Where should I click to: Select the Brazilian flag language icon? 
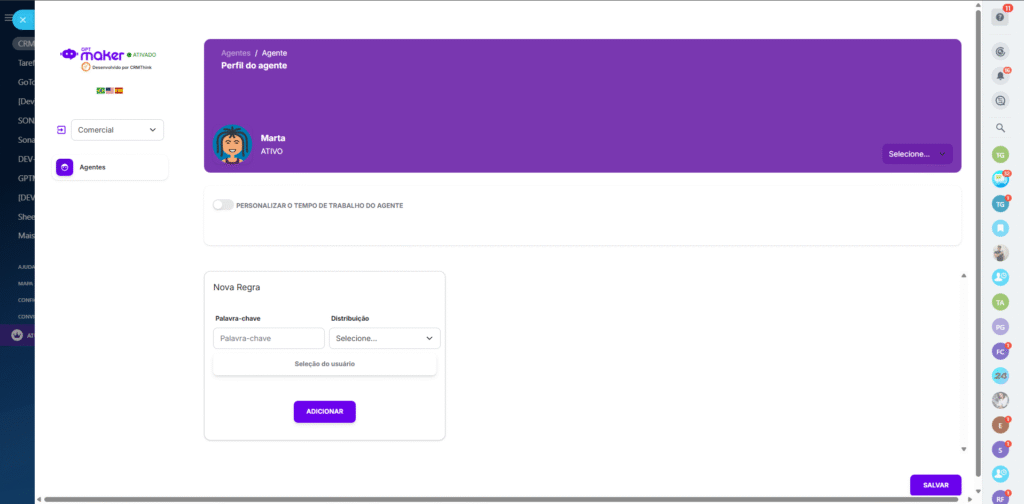tap(100, 90)
